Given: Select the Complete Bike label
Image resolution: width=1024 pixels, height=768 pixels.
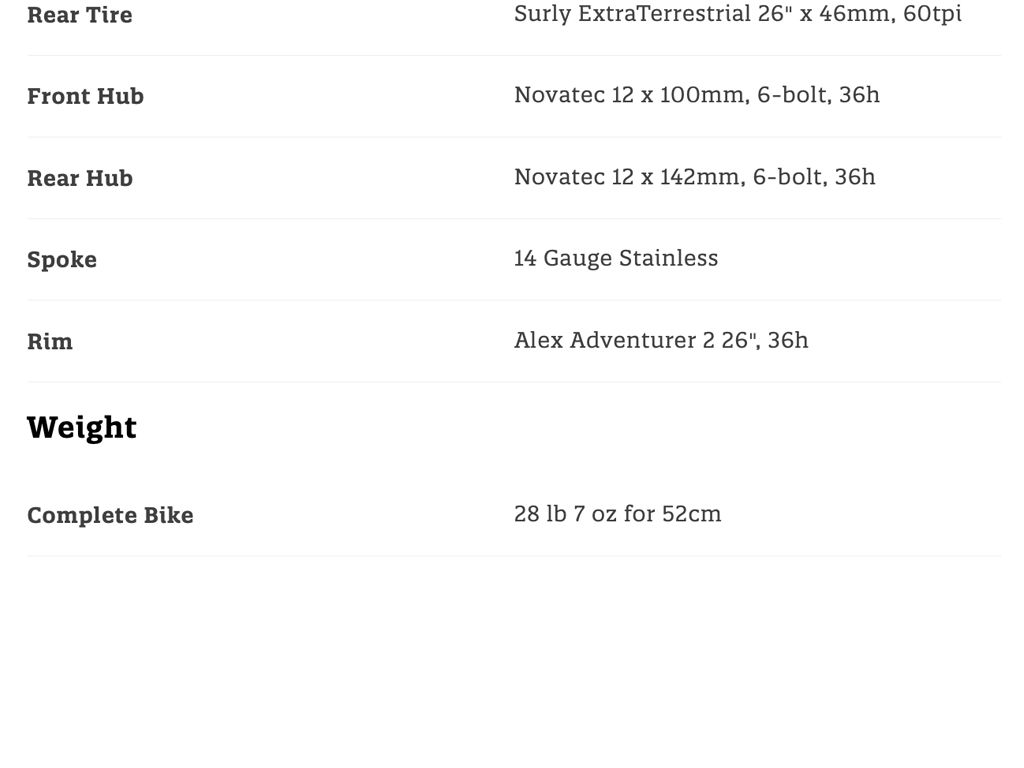Looking at the screenshot, I should [110, 515].
